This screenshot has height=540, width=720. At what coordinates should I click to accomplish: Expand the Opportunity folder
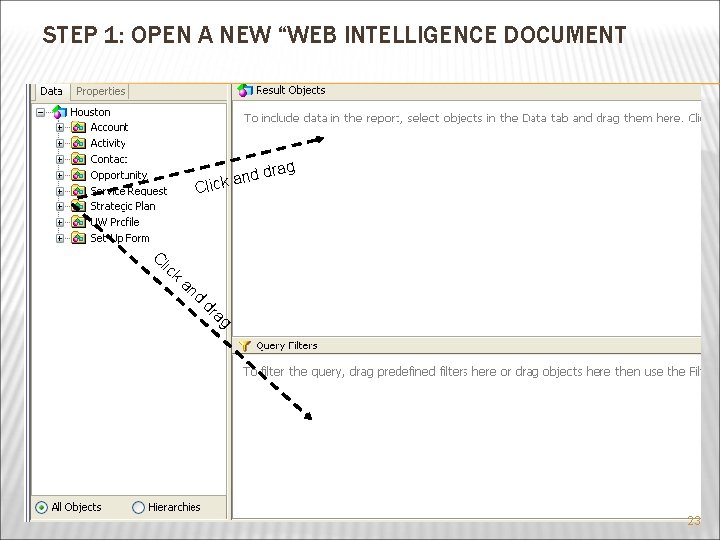point(60,175)
